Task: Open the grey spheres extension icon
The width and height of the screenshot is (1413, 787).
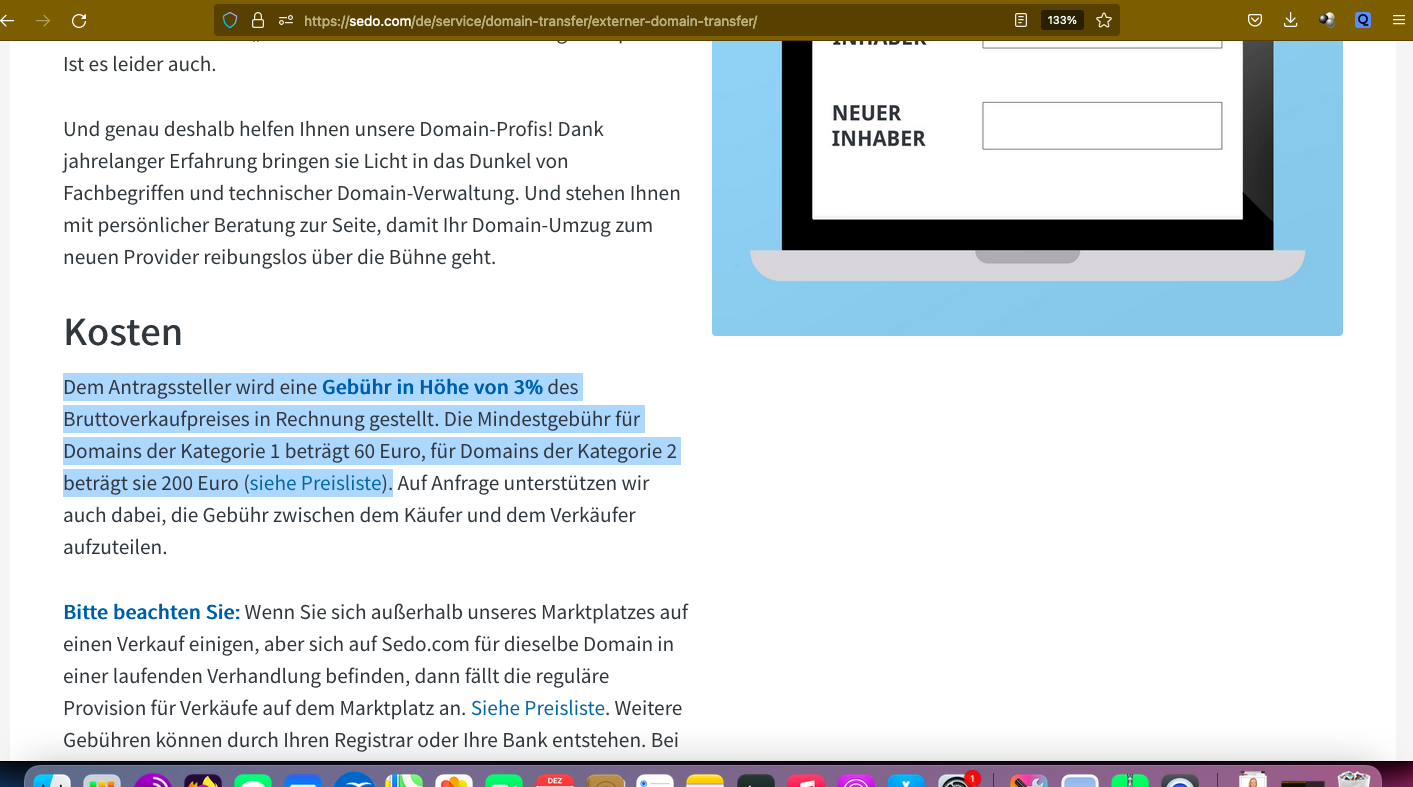Action: tap(1327, 20)
